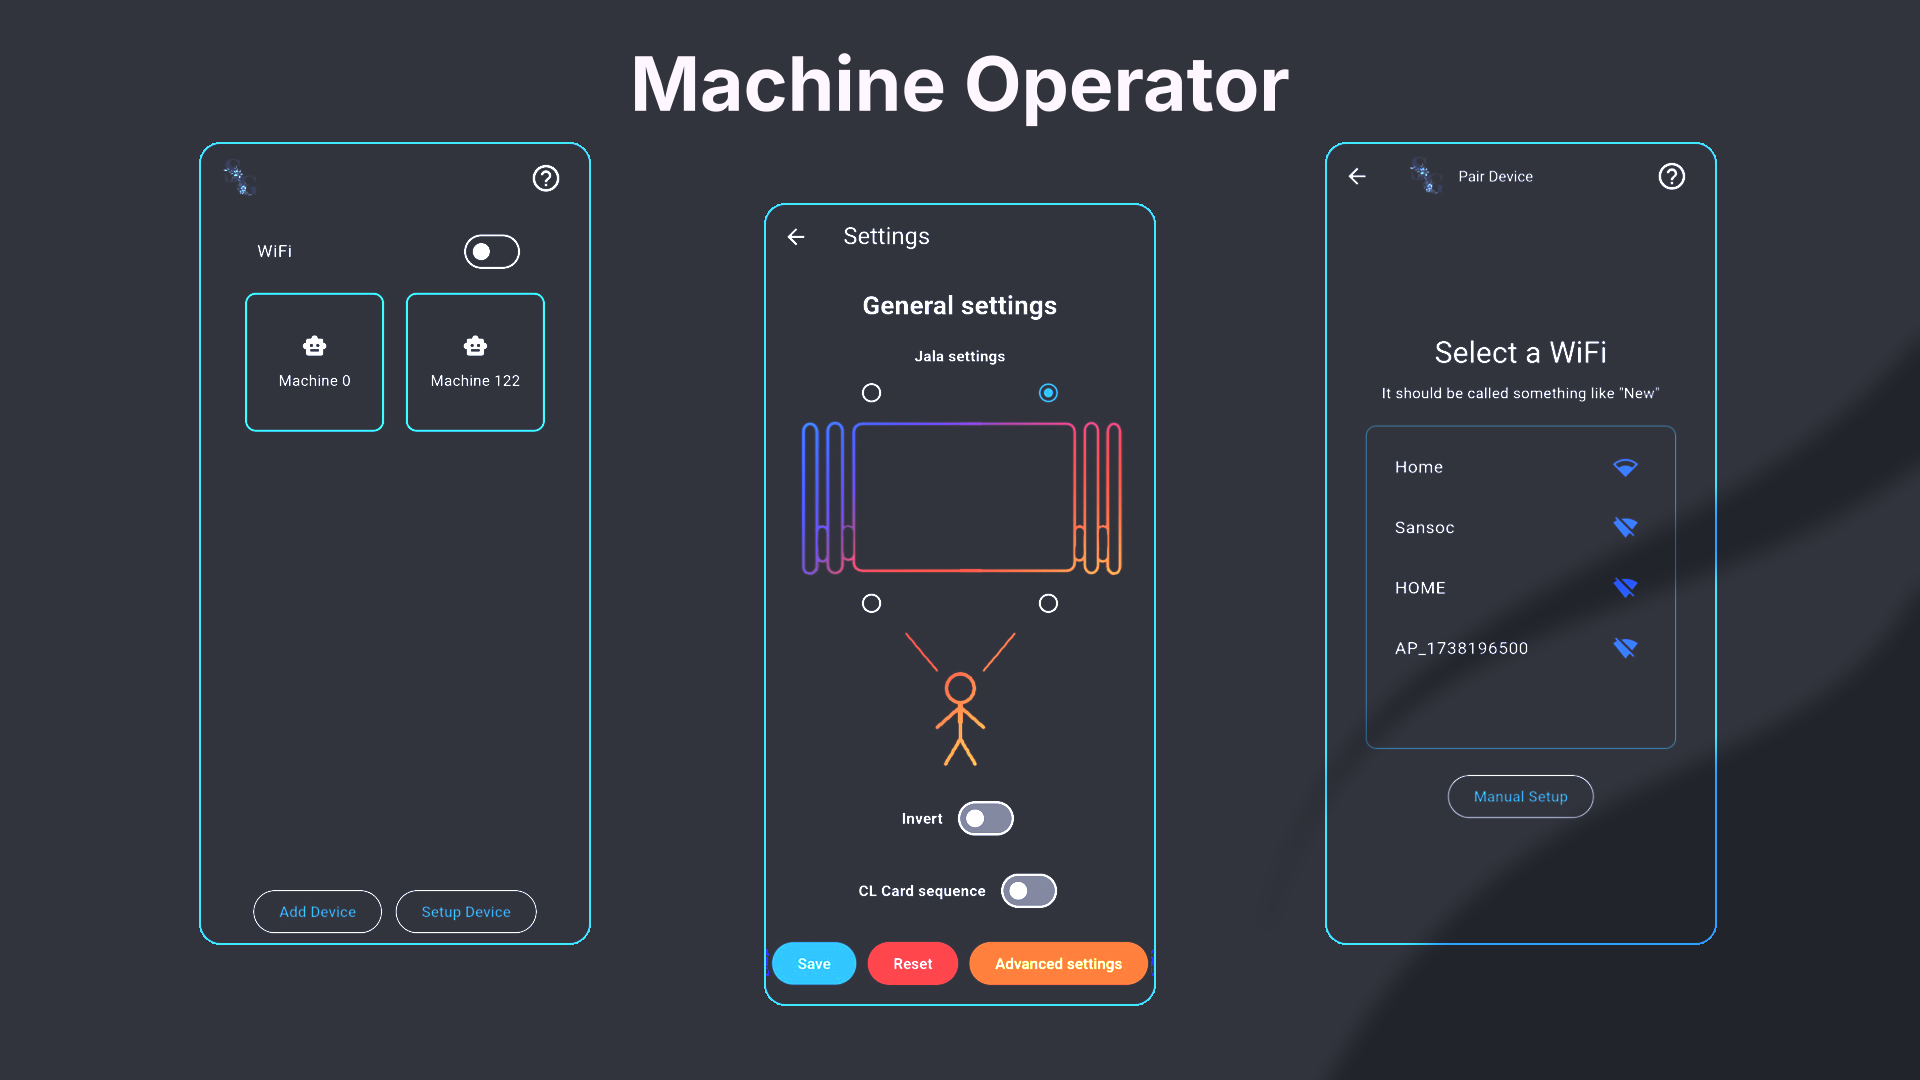1920x1080 pixels.
Task: Click the Machine 0 device icon
Action: point(314,345)
